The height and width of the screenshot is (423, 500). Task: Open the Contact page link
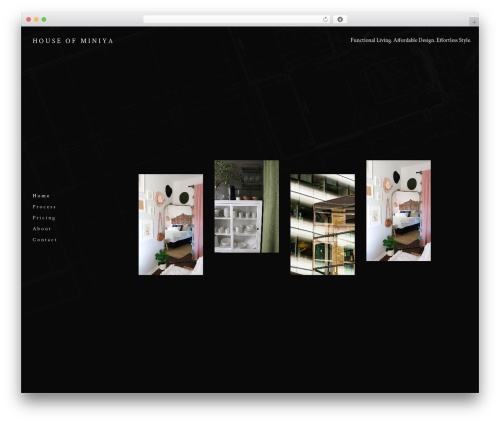(44, 240)
